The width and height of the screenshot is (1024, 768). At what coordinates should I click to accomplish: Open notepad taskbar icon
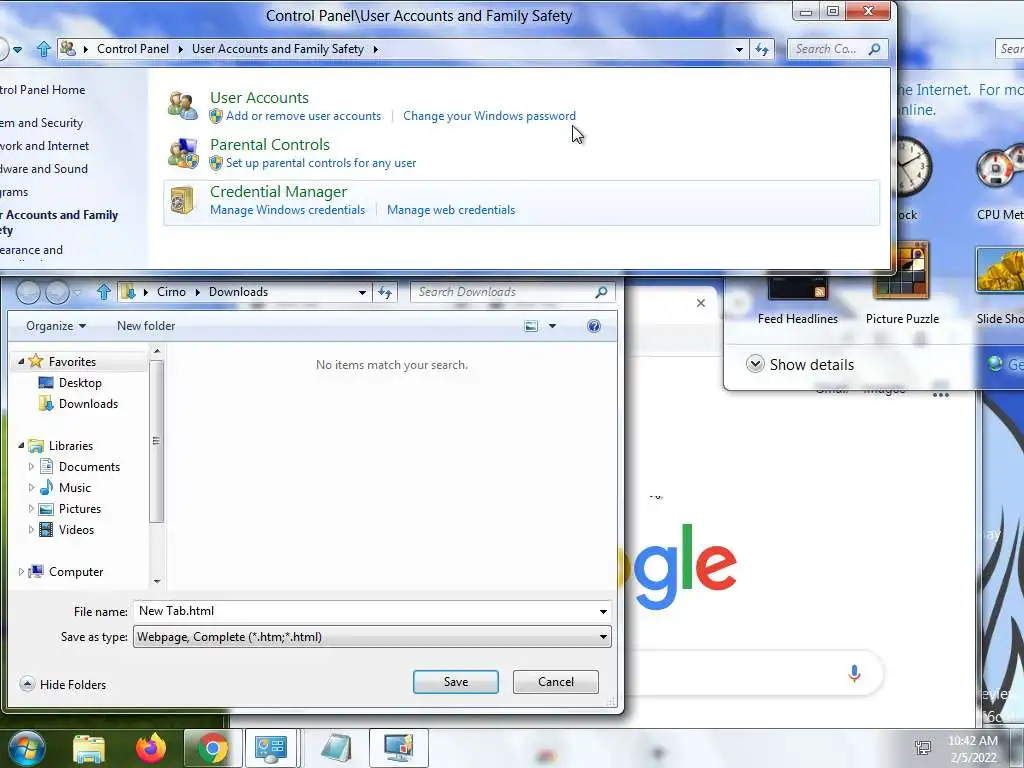[x=336, y=748]
